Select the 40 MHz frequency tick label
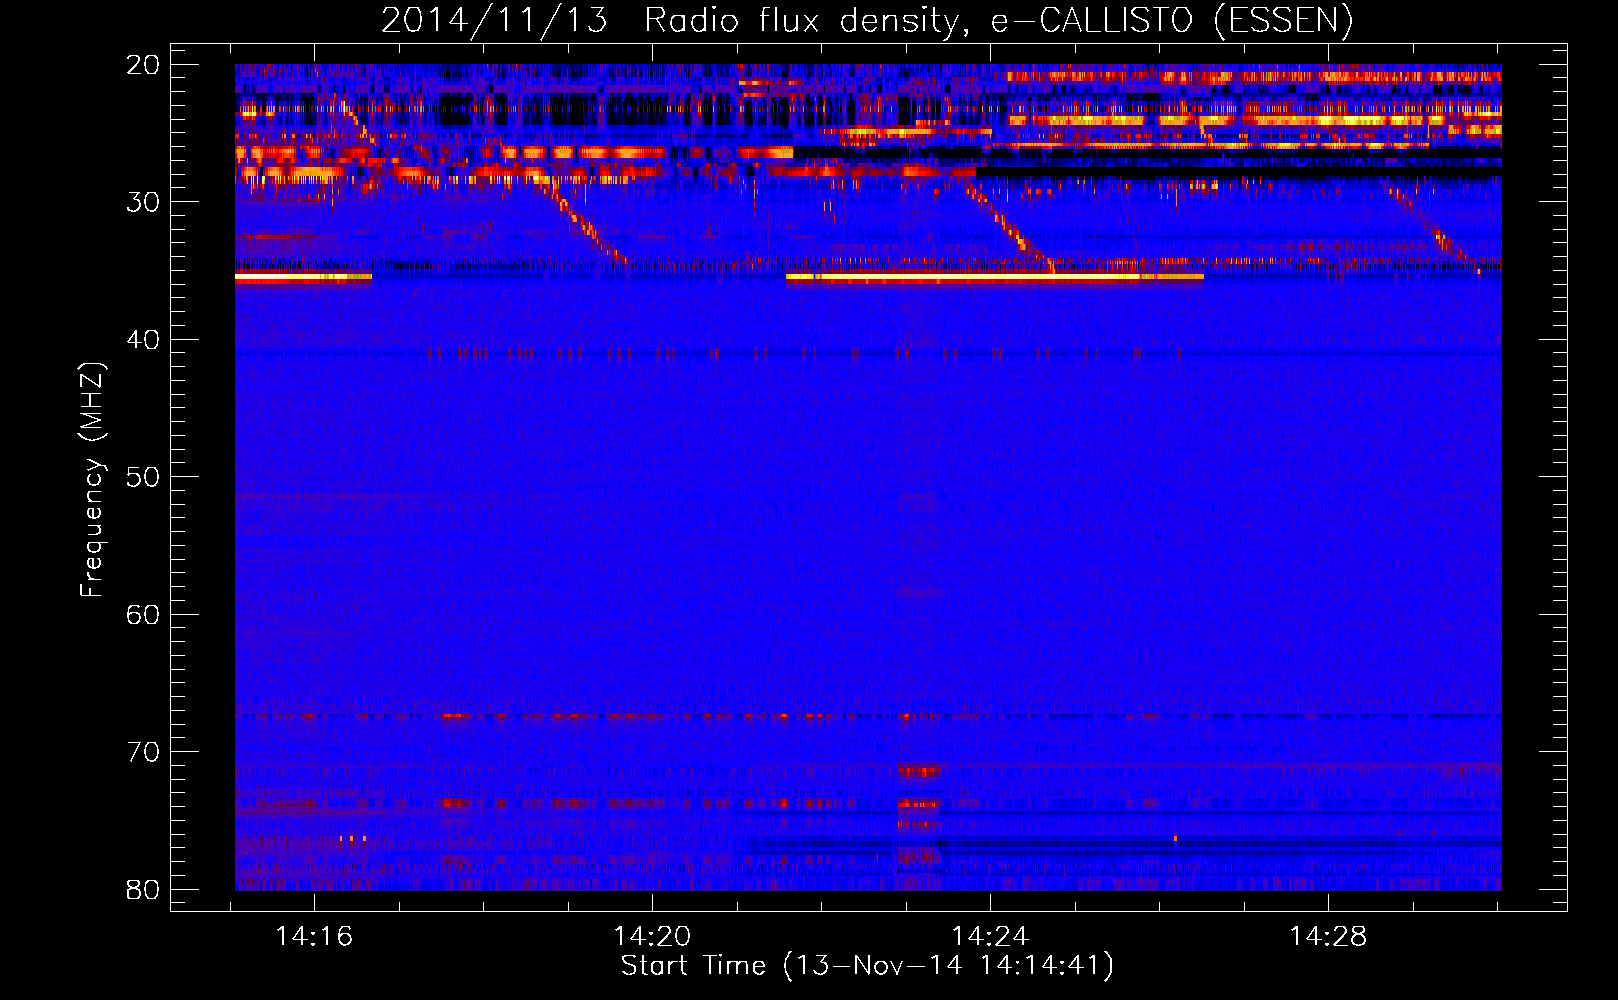Viewport: 1618px width, 1000px height. 143,340
